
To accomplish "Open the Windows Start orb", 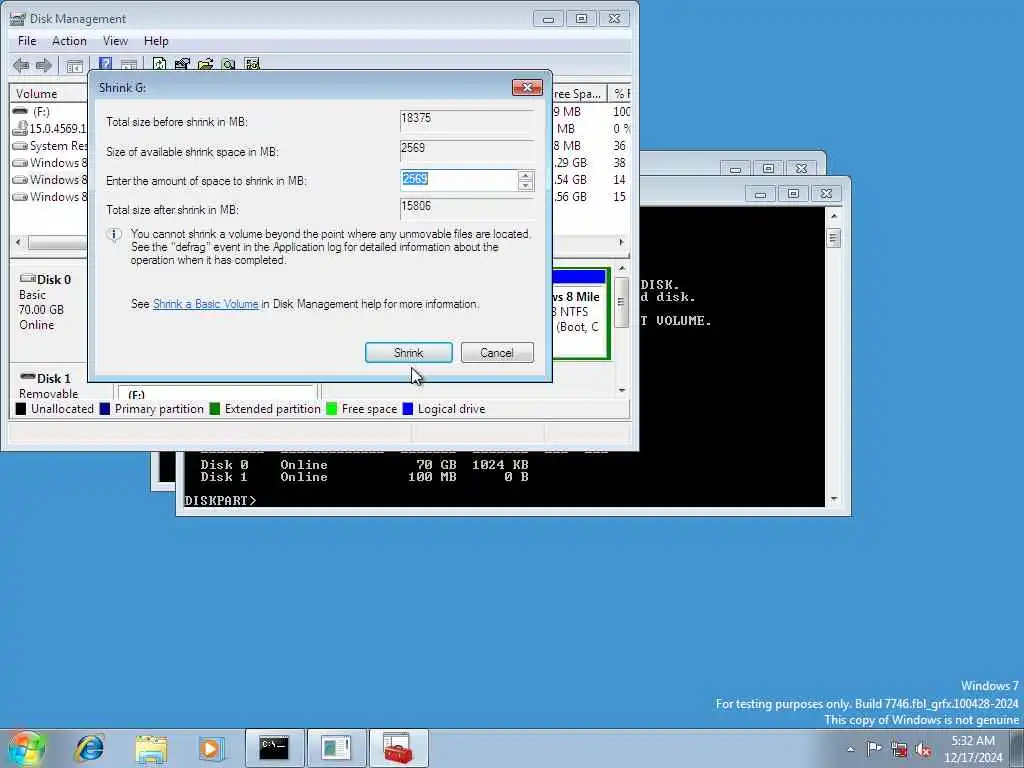I will click(x=26, y=748).
